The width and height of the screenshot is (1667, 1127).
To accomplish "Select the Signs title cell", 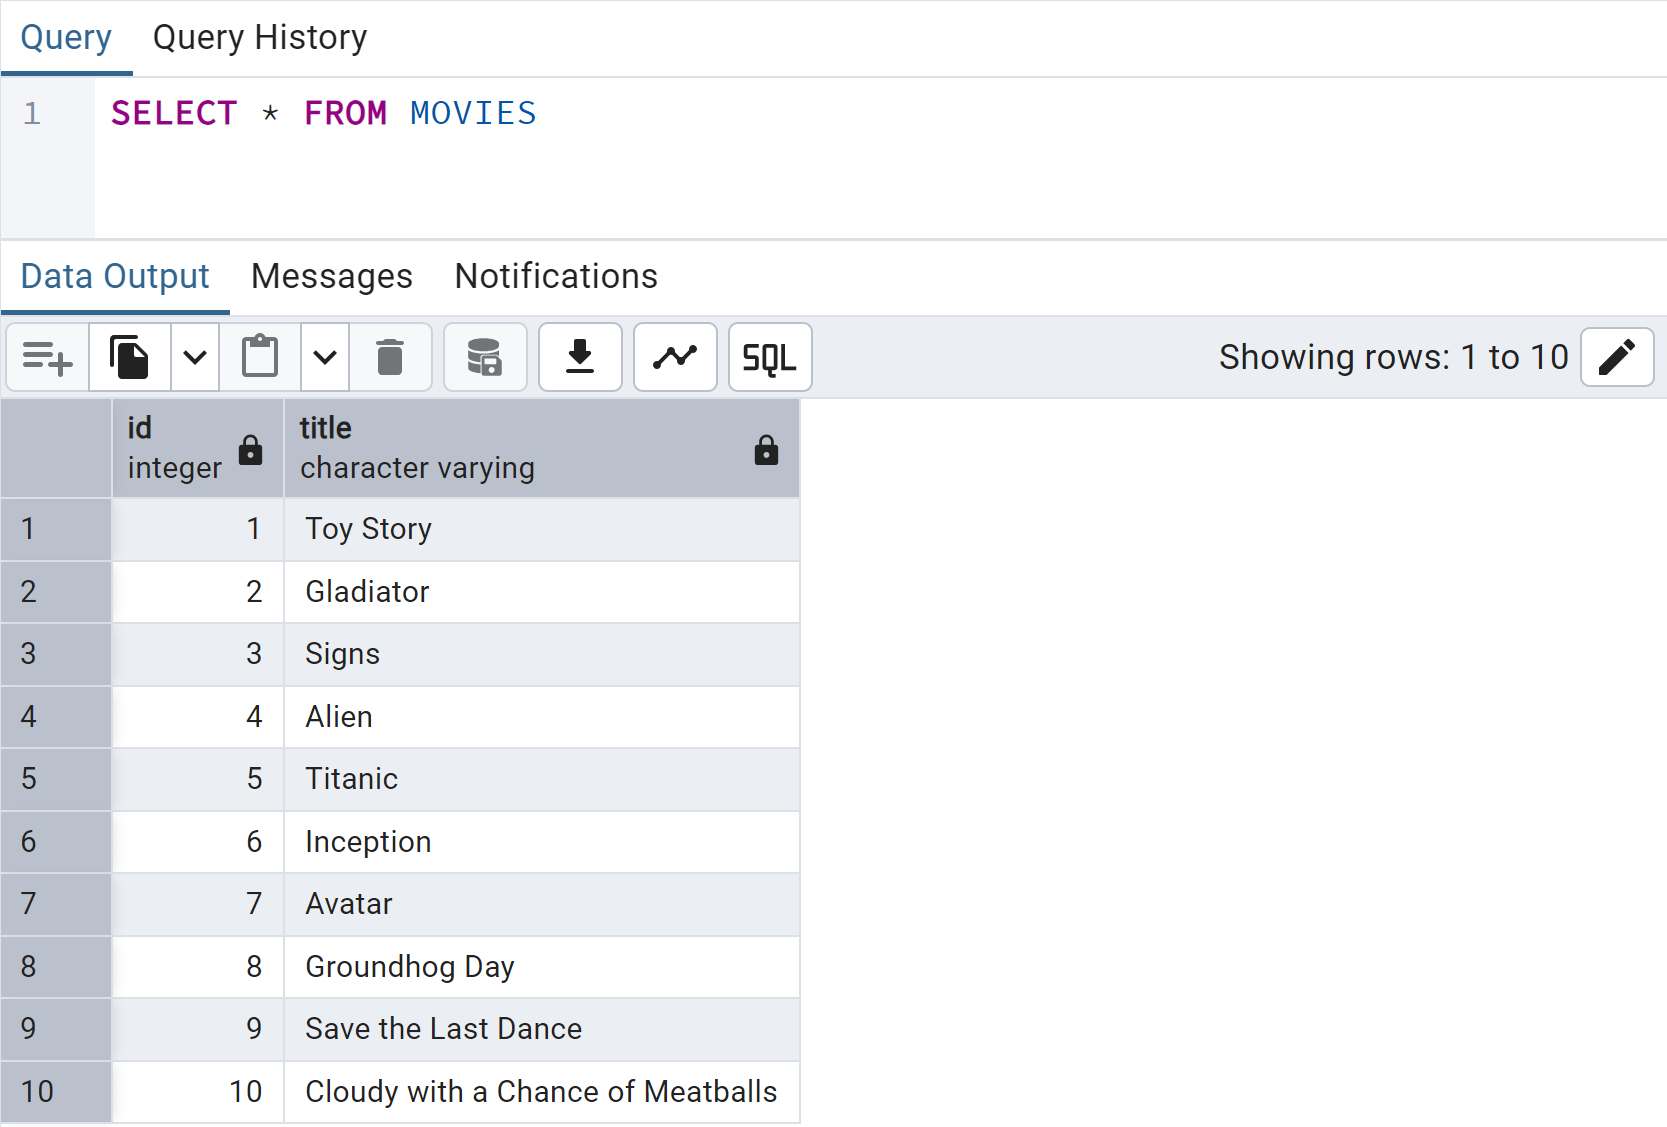I will pos(542,654).
